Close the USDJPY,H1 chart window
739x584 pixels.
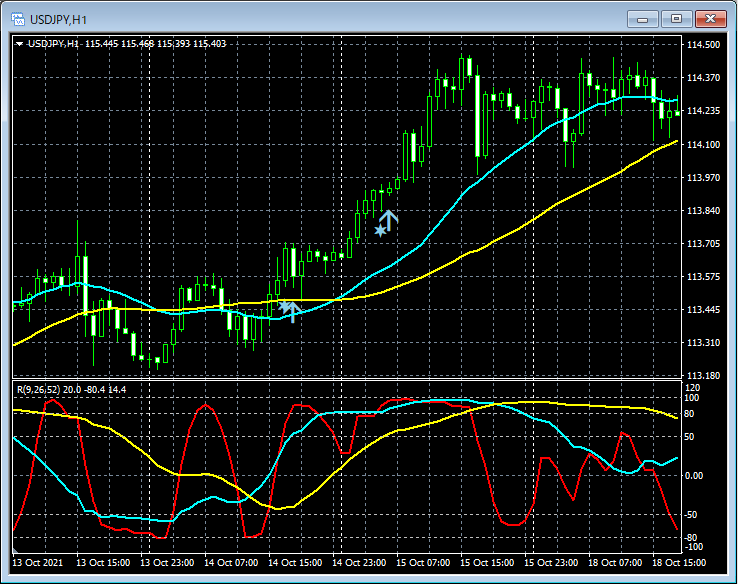click(711, 18)
